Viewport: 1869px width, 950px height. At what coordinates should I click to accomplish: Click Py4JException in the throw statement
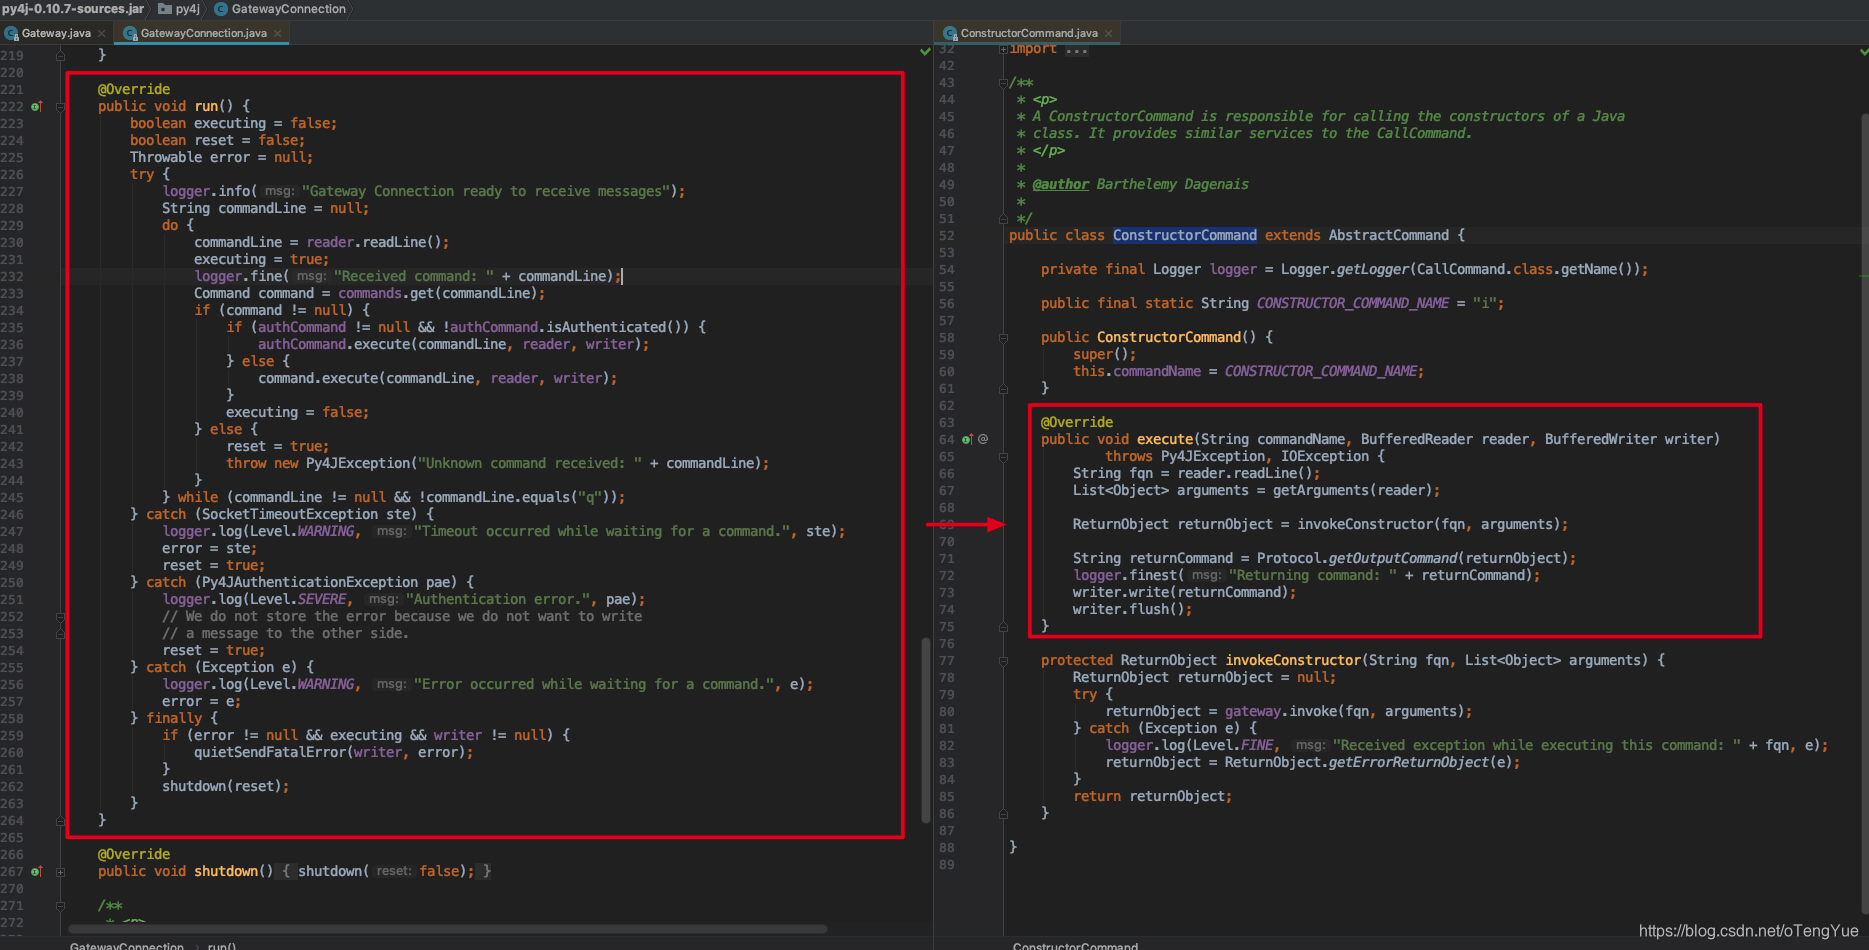pyautogui.click(x=358, y=463)
